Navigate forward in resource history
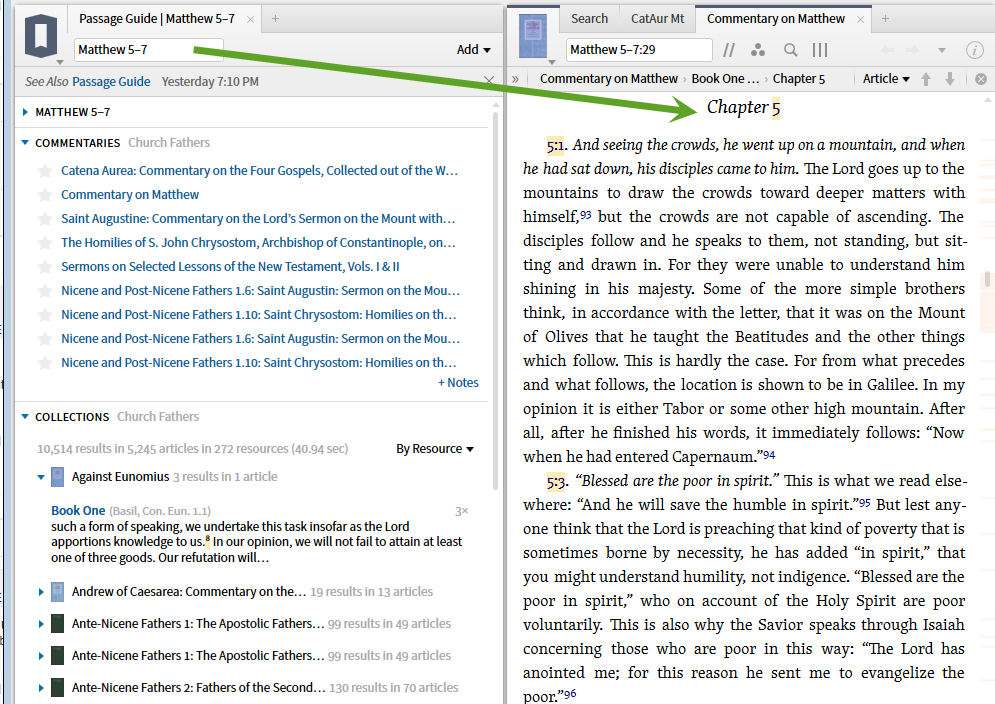This screenshot has width=995, height=704. (913, 50)
